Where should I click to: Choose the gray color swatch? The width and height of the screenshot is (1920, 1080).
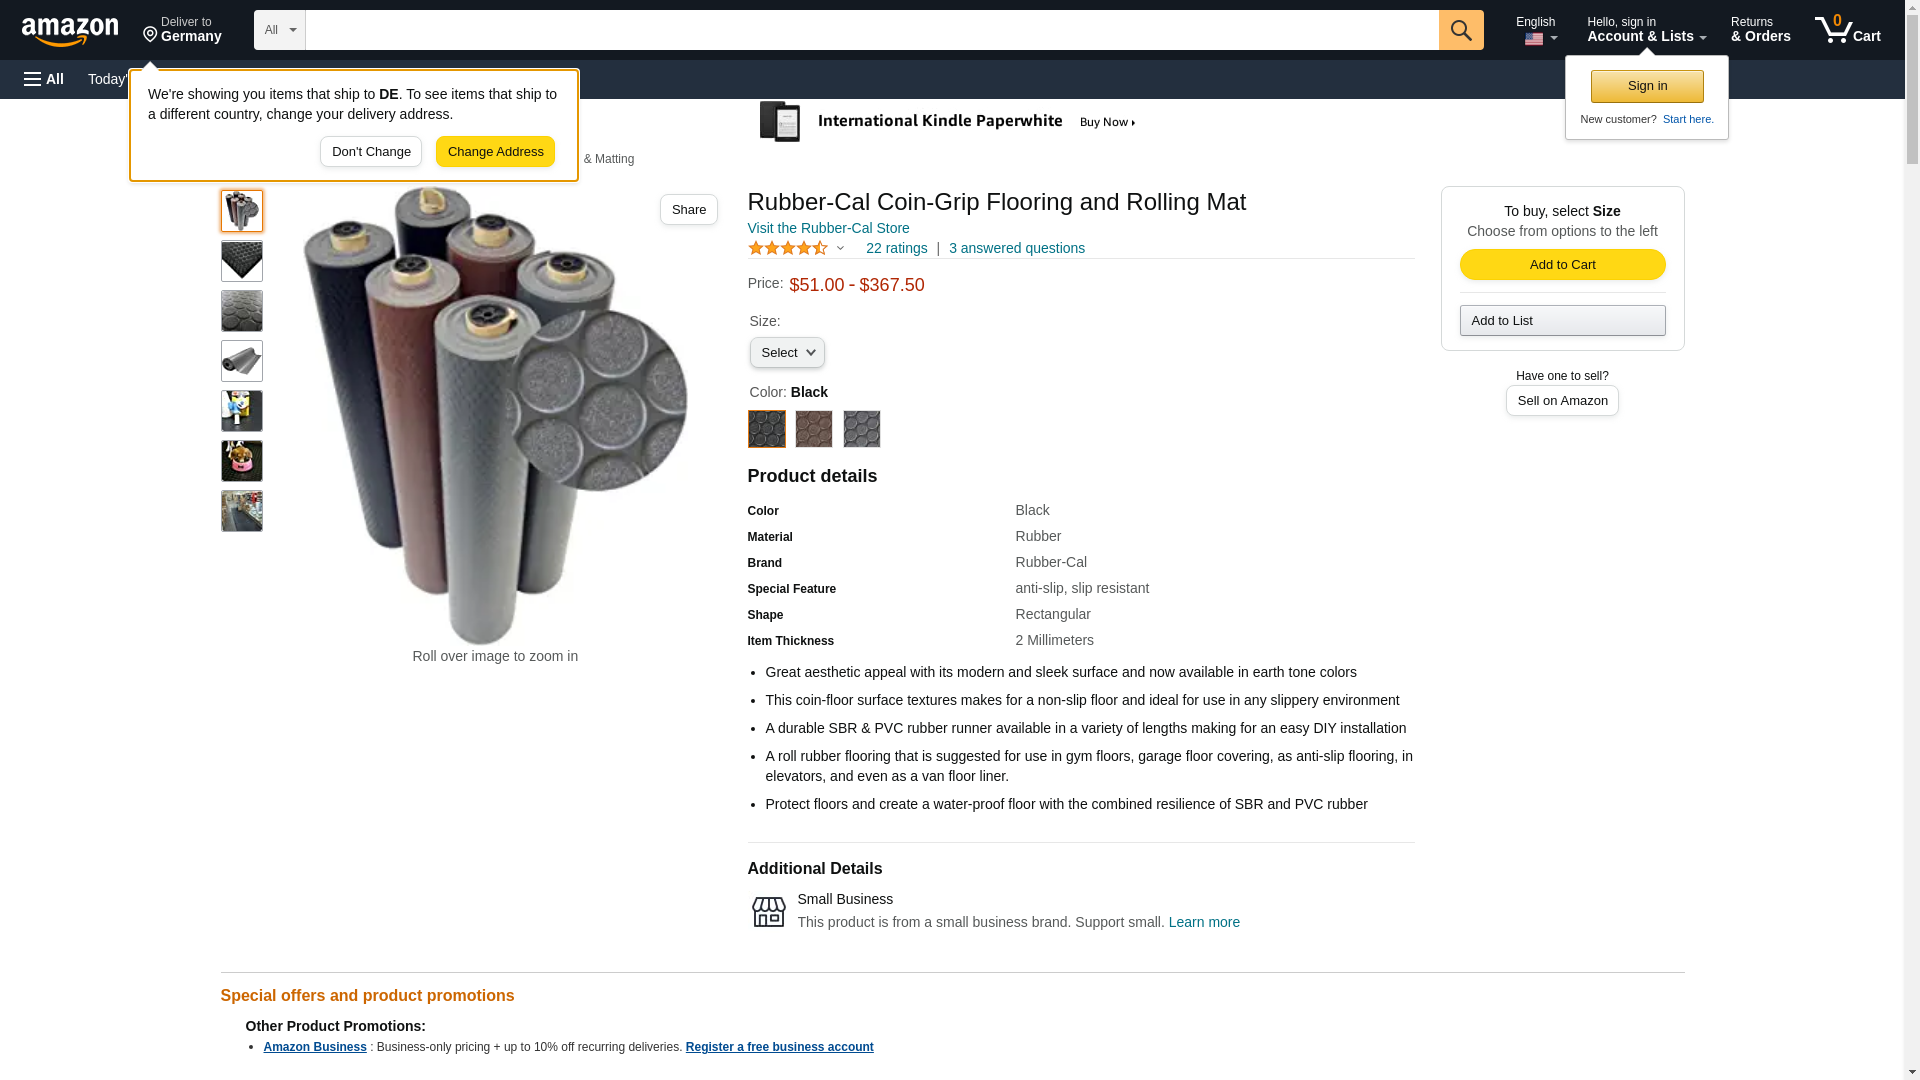pyautogui.click(x=861, y=429)
